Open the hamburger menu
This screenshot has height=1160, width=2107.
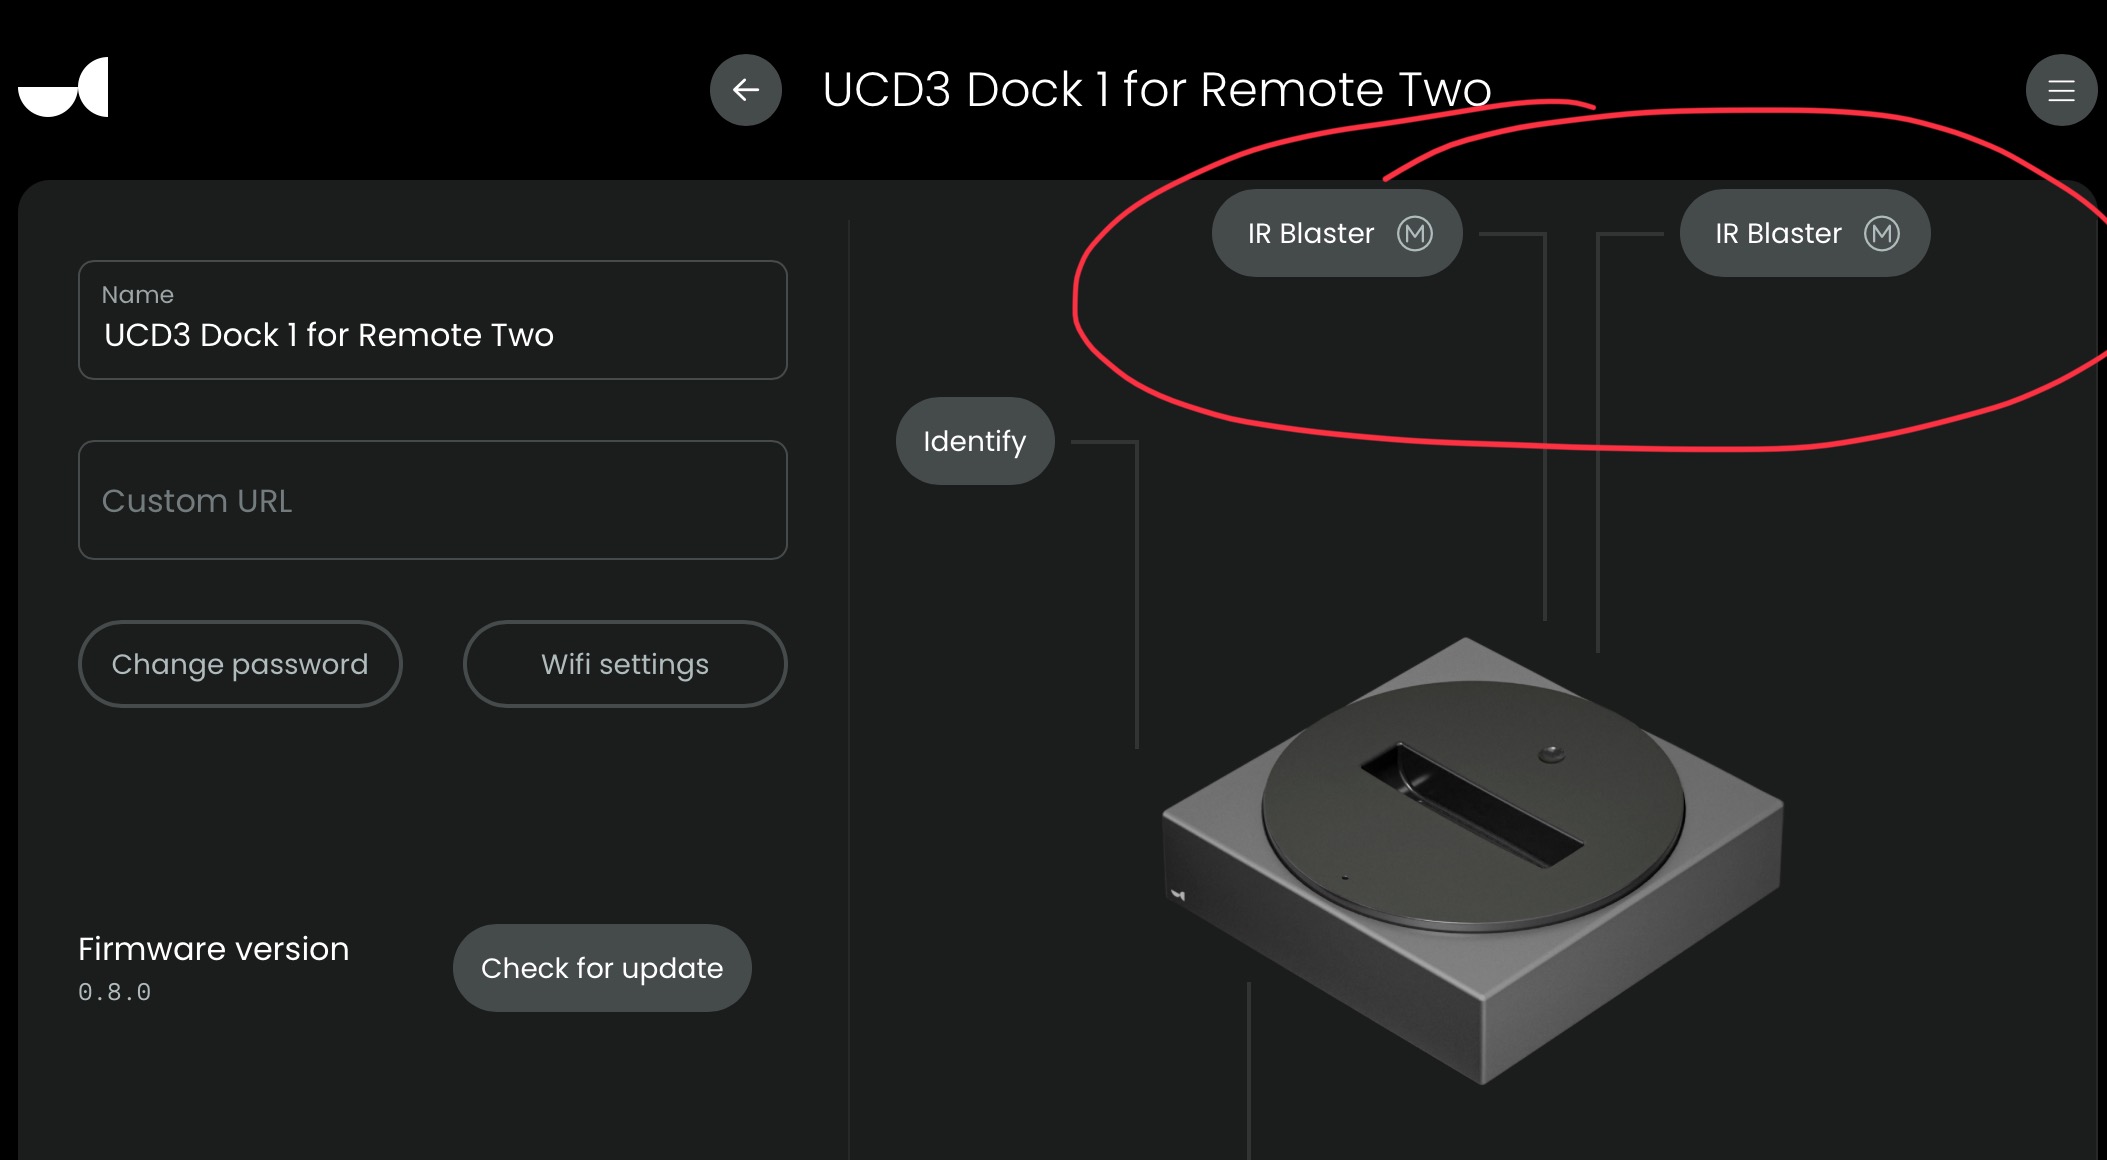click(2061, 90)
